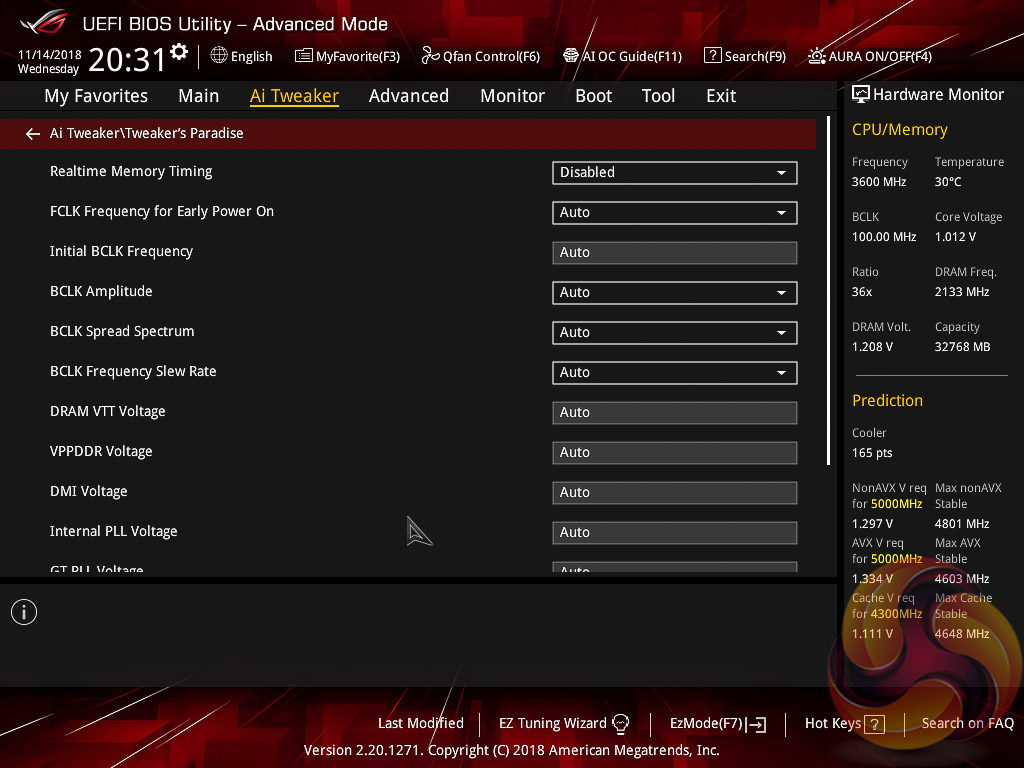Expand the BCLK Spread Spectrum dropdown
The image size is (1024, 768).
point(674,332)
